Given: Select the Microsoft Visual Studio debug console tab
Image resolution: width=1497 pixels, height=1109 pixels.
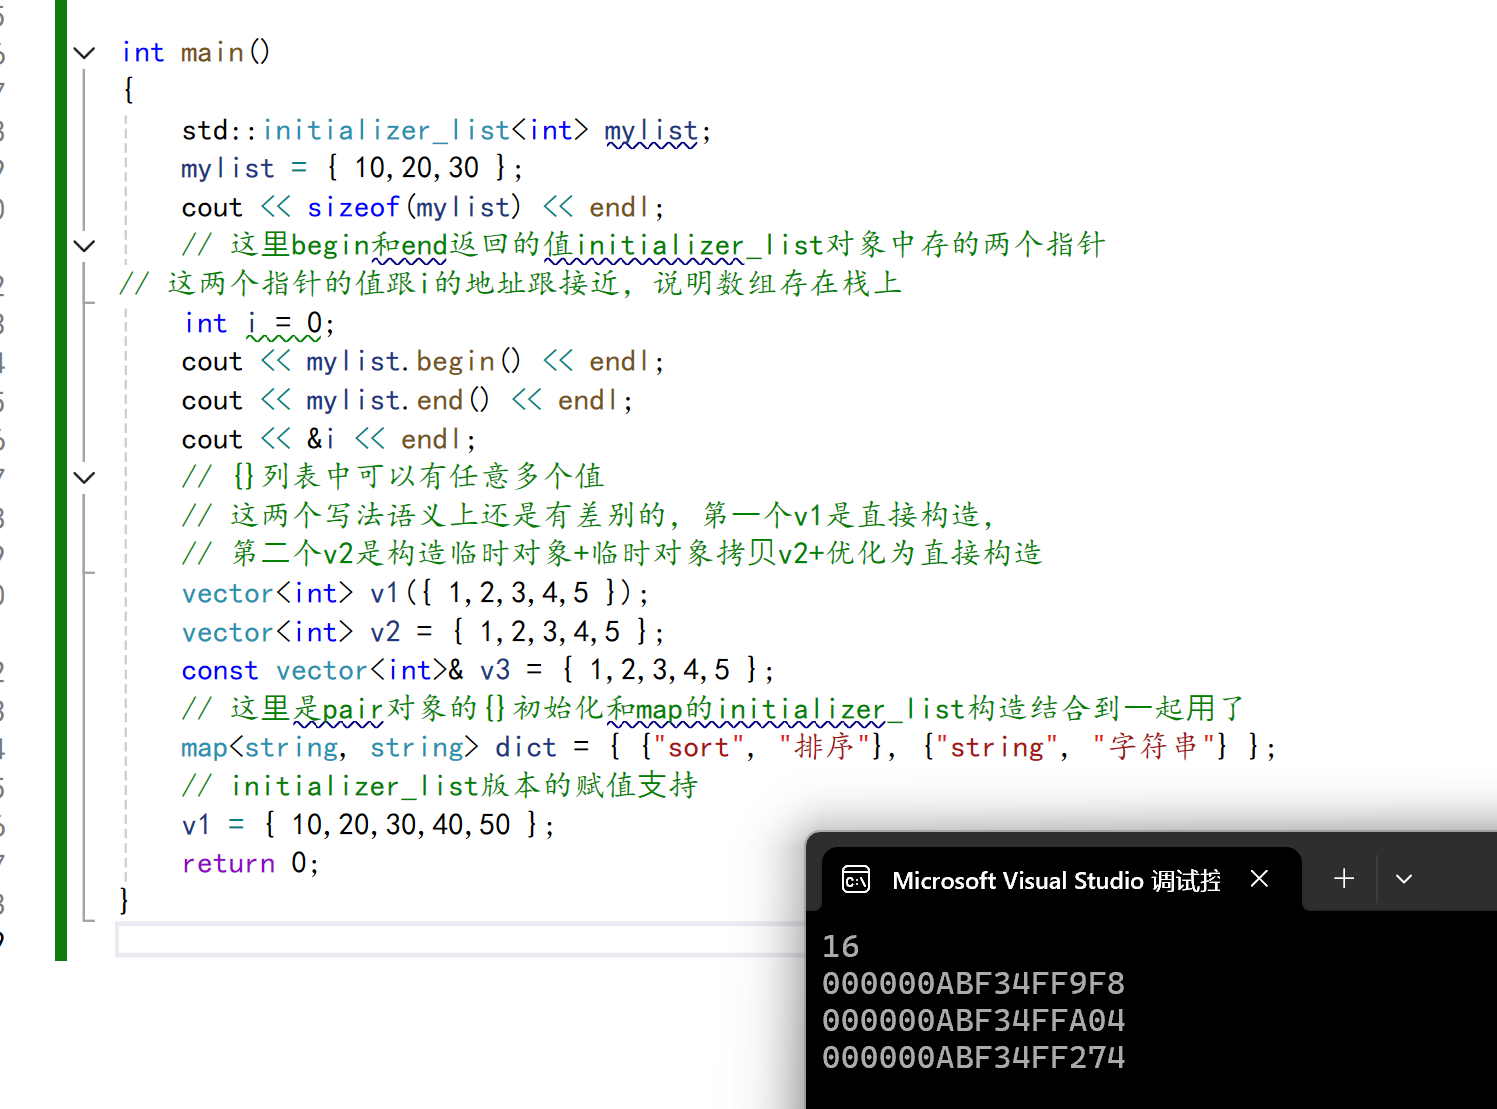Looking at the screenshot, I should [1062, 879].
